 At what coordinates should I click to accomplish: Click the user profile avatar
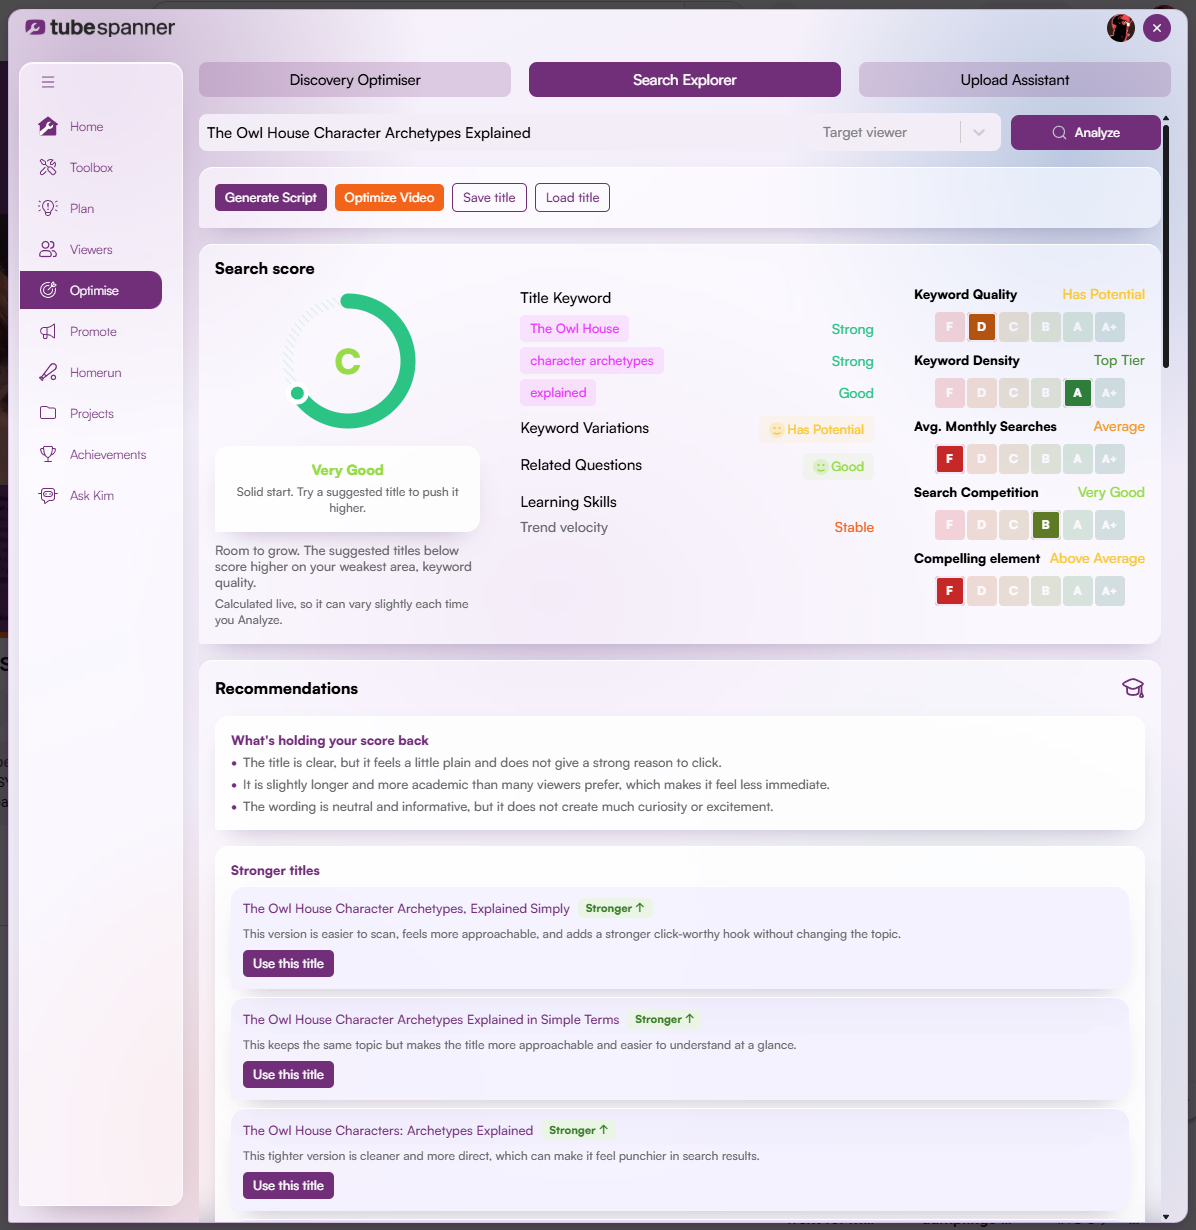tap(1121, 28)
